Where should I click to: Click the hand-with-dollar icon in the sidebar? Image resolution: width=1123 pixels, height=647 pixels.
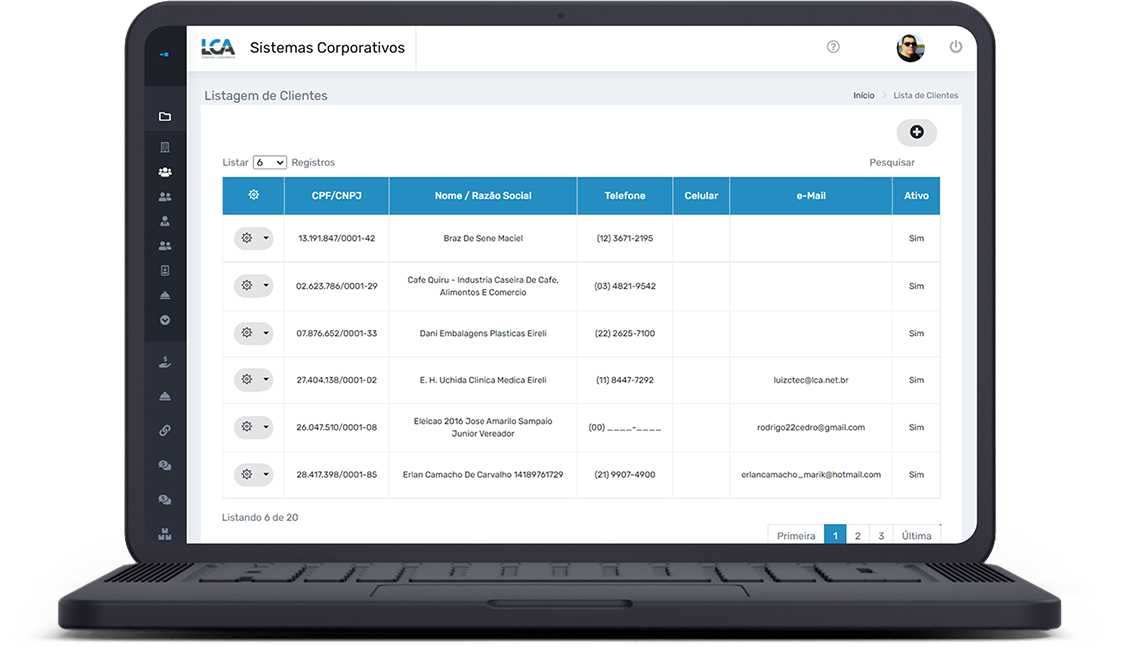(x=165, y=362)
